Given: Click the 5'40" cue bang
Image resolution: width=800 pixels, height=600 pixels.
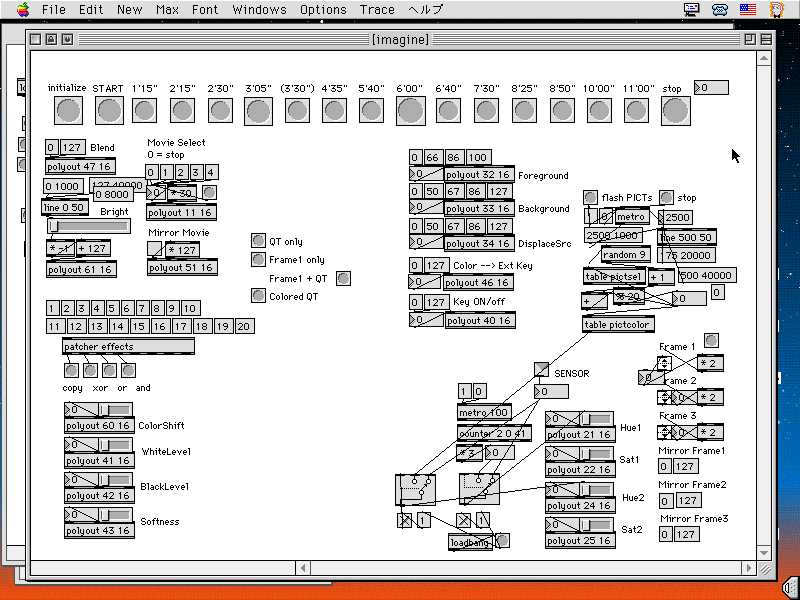Looking at the screenshot, I should coord(371,110).
